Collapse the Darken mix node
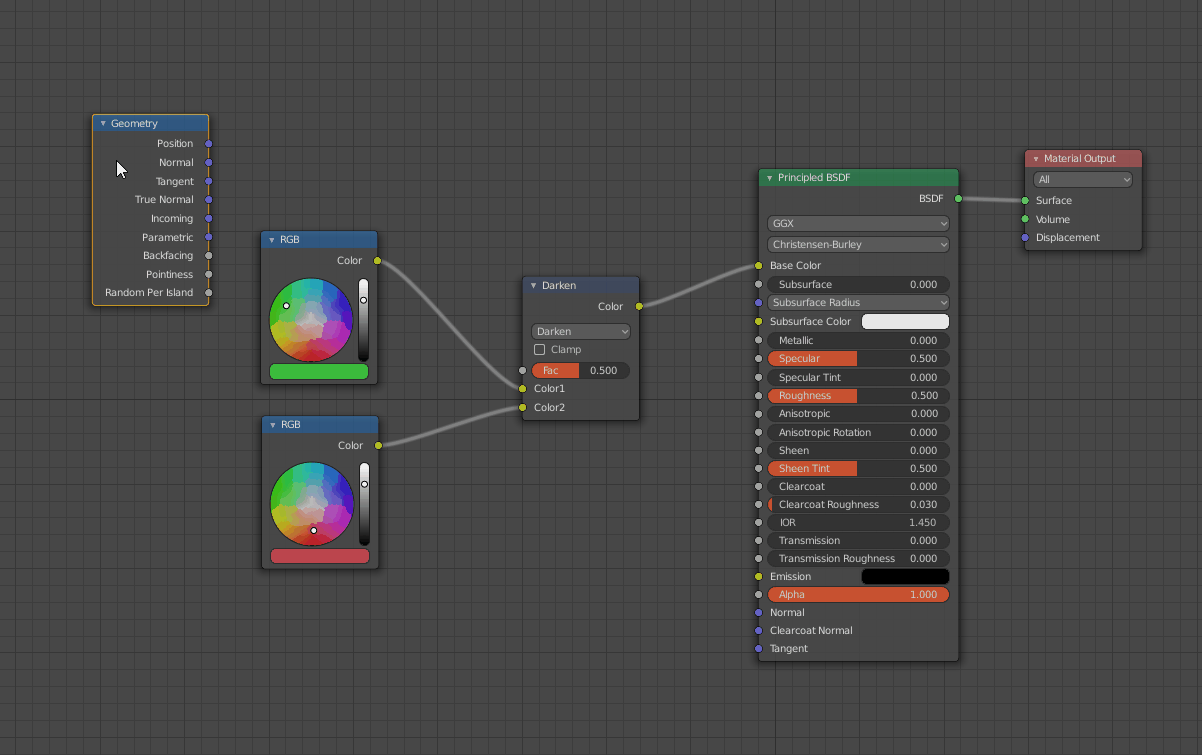The image size is (1202, 755). 533,286
